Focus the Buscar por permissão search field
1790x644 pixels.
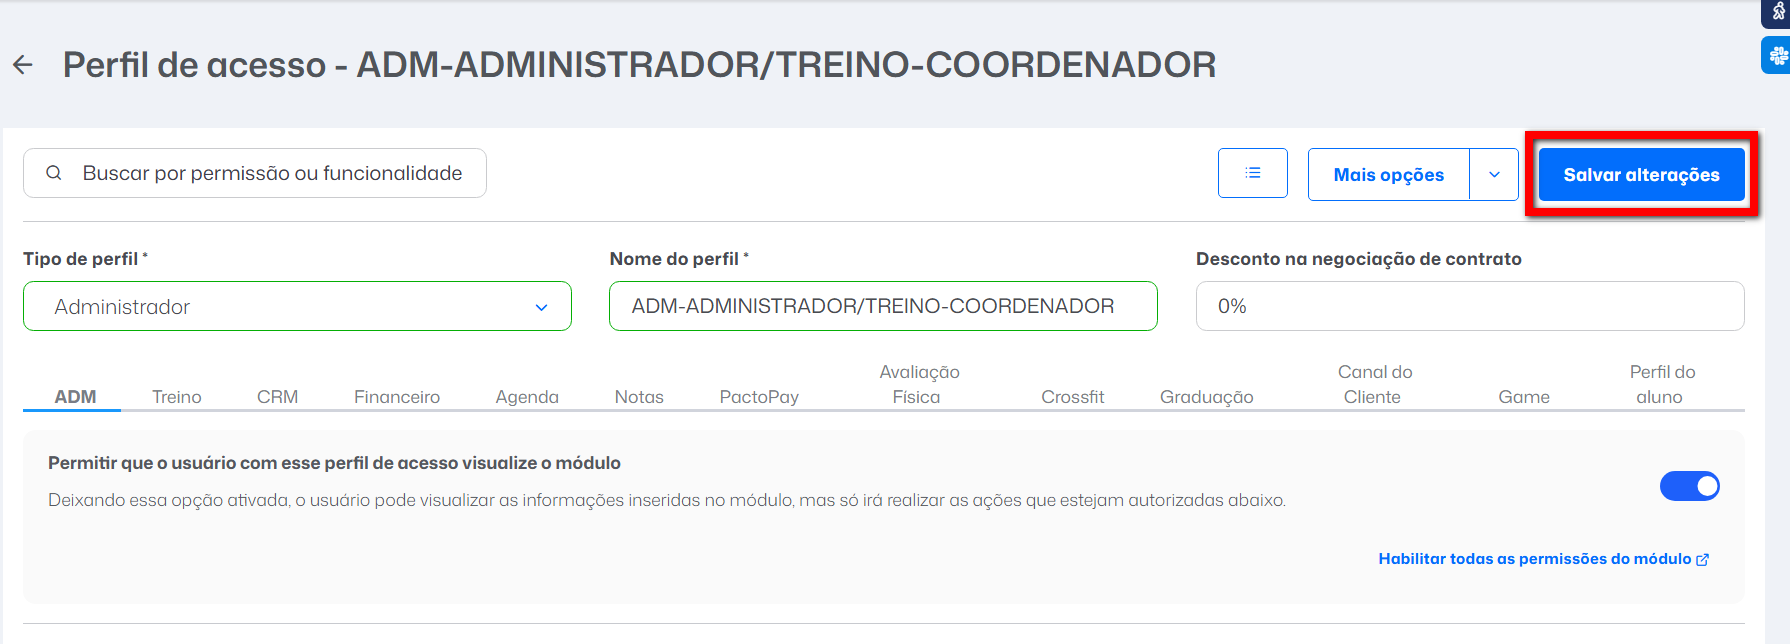(255, 173)
